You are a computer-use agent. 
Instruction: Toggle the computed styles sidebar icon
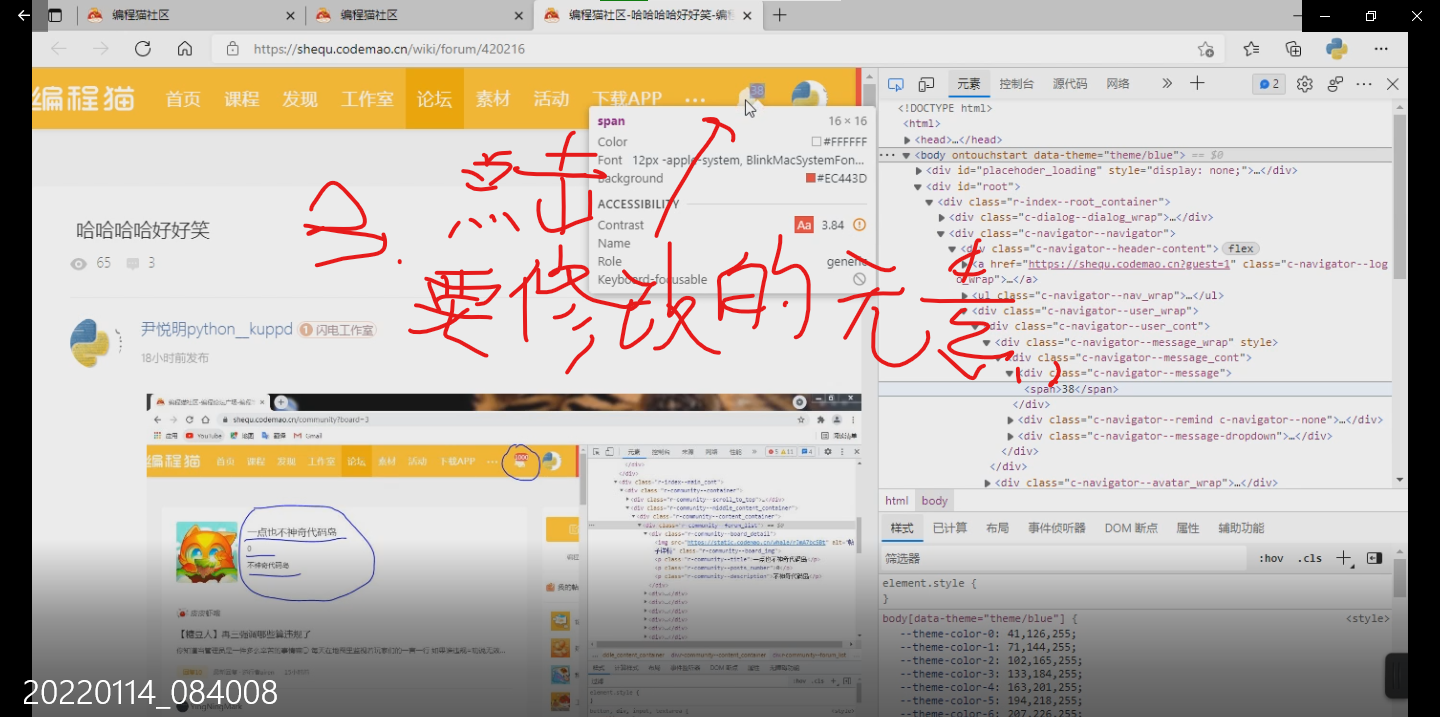coord(1374,558)
